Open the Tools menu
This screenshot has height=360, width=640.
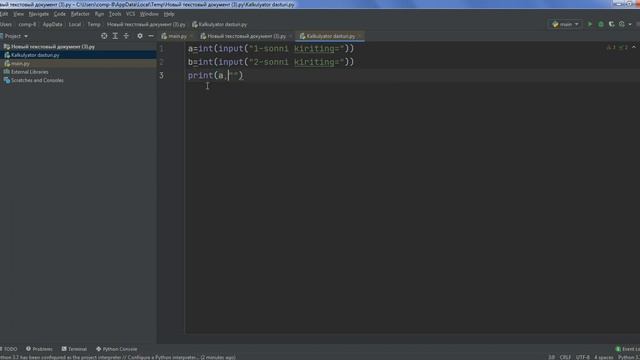[115, 14]
